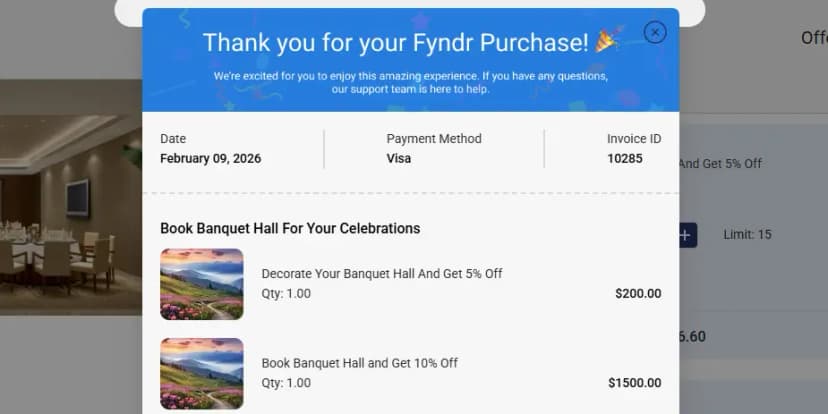Click the "Book Banquet Hall For Your Celebrations" heading
Screen dimensions: 828x414
pos(290,228)
